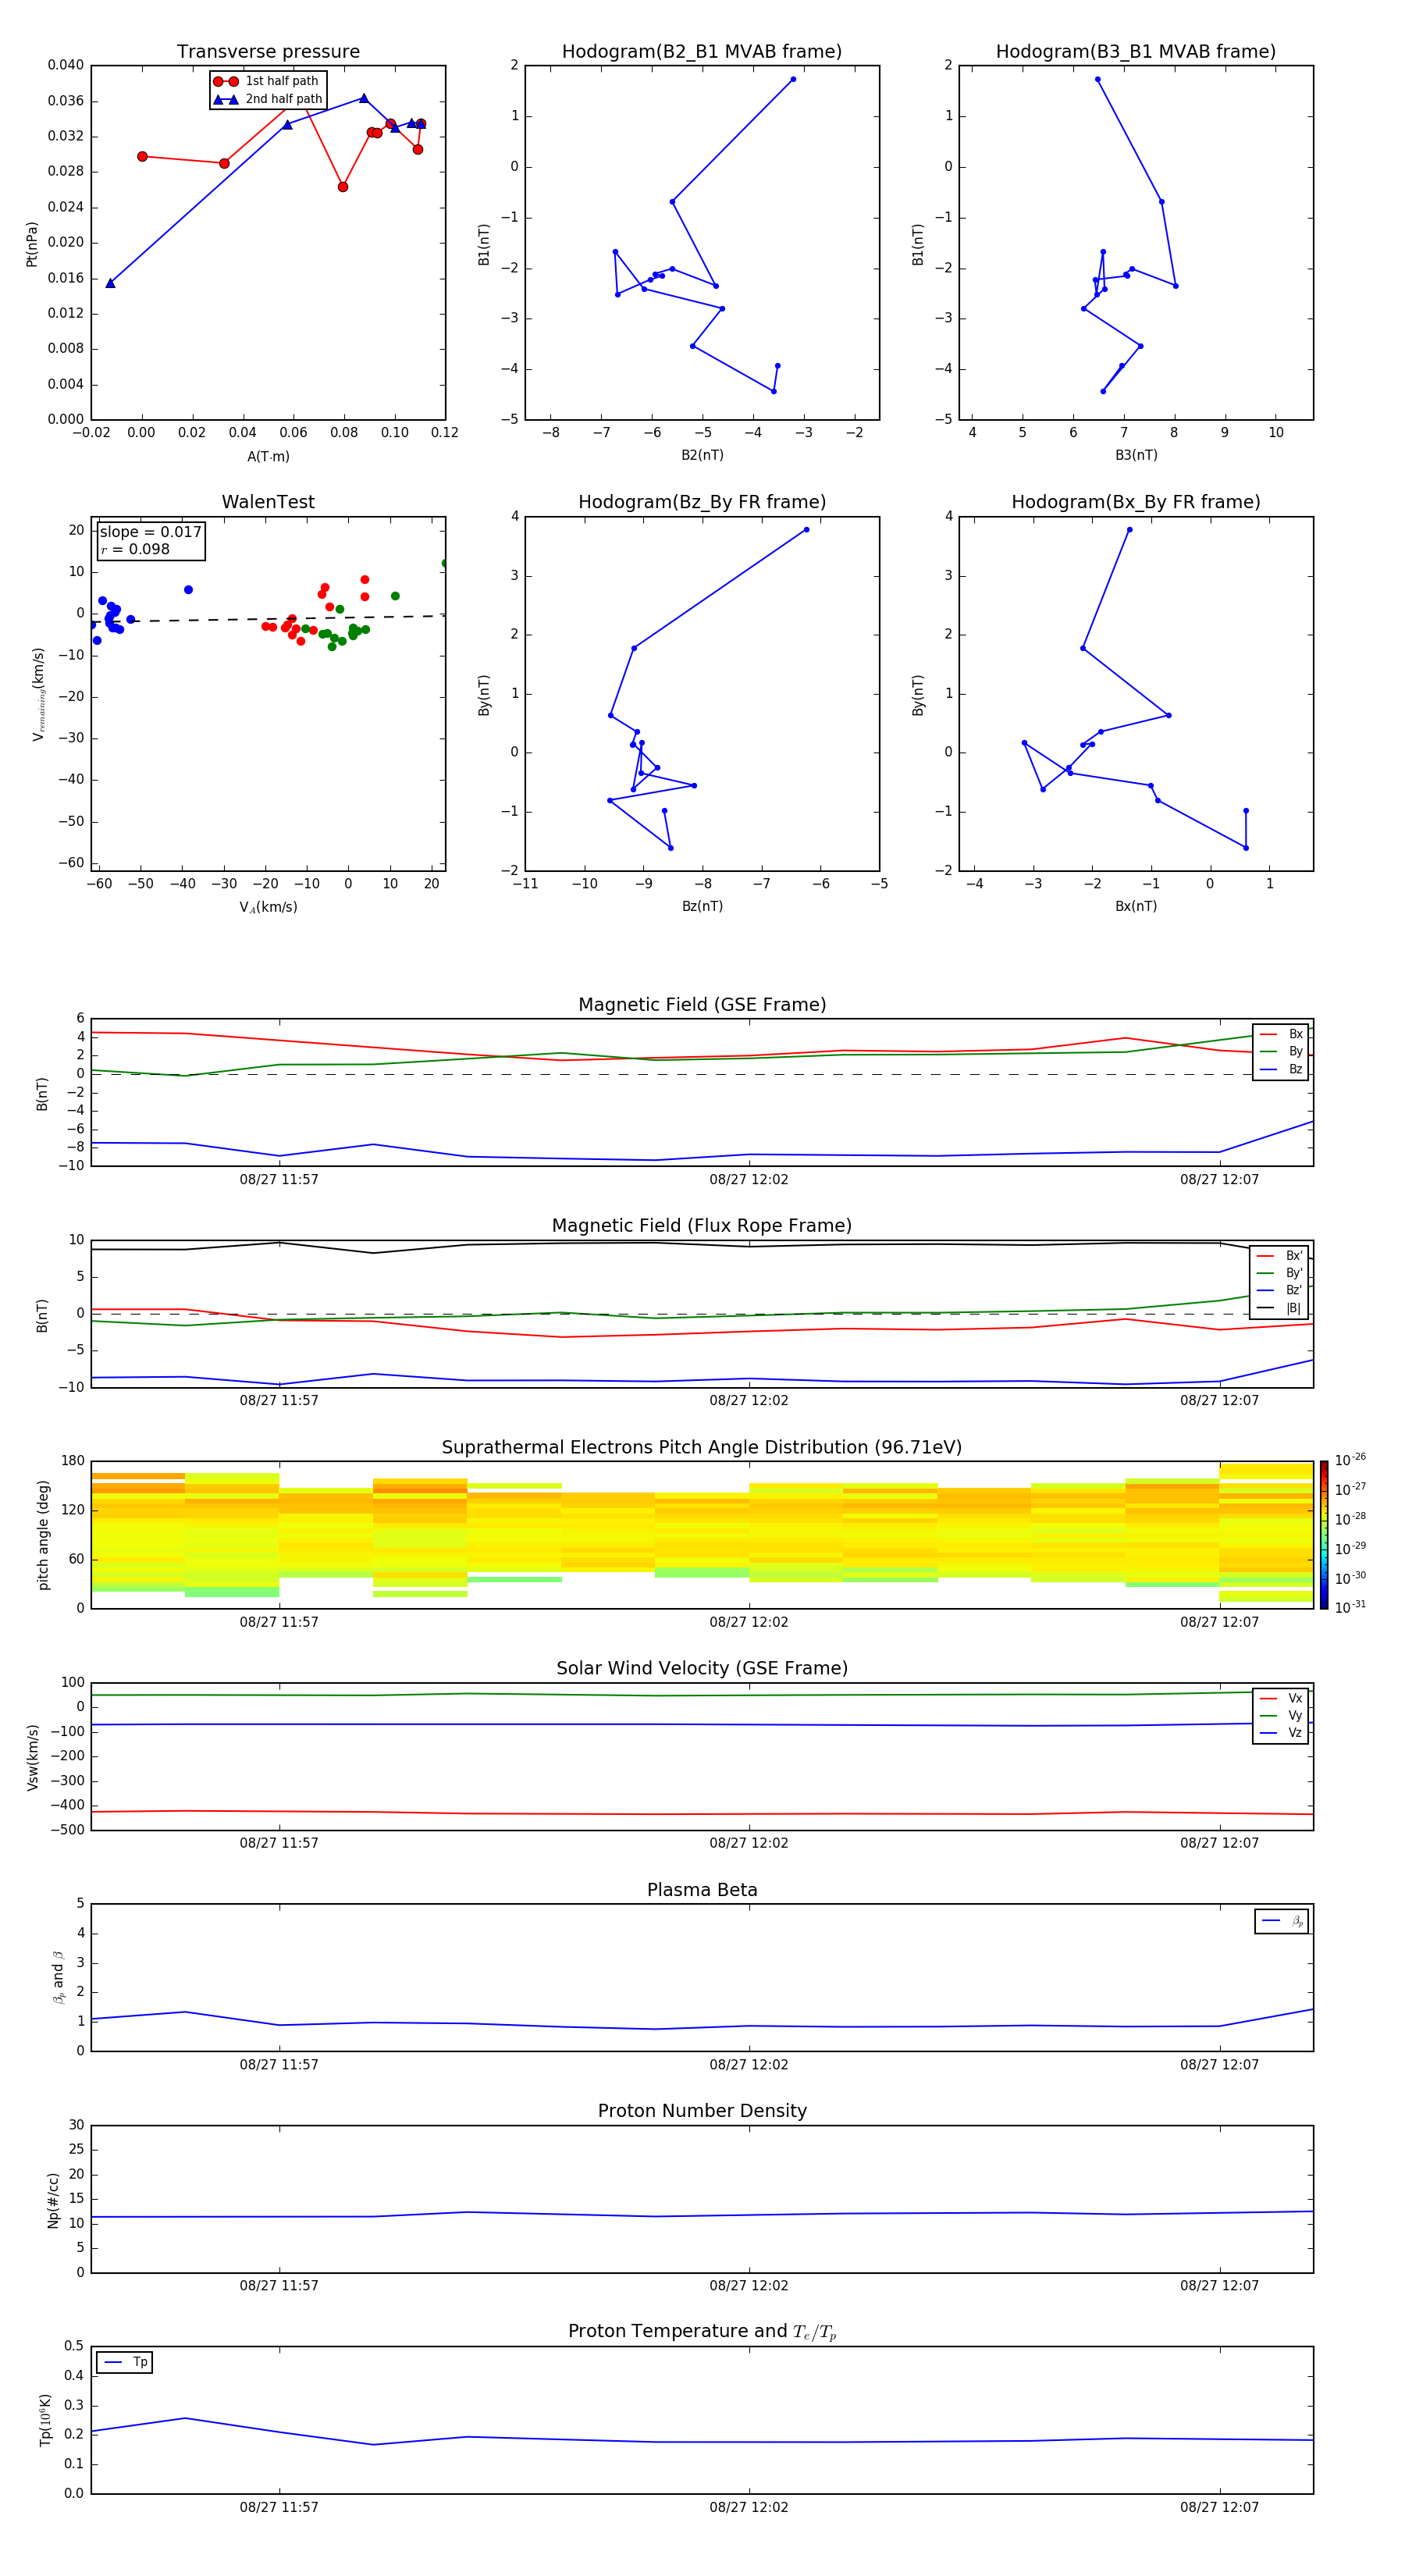Click the 10^-29 colorbar label
The width and height of the screenshot is (1405, 2576).
(1350, 1548)
